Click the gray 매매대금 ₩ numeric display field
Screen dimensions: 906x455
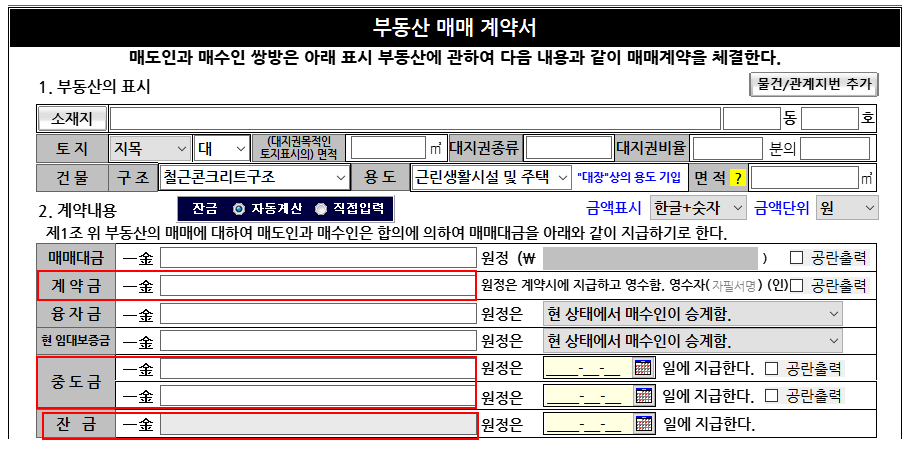(649, 258)
